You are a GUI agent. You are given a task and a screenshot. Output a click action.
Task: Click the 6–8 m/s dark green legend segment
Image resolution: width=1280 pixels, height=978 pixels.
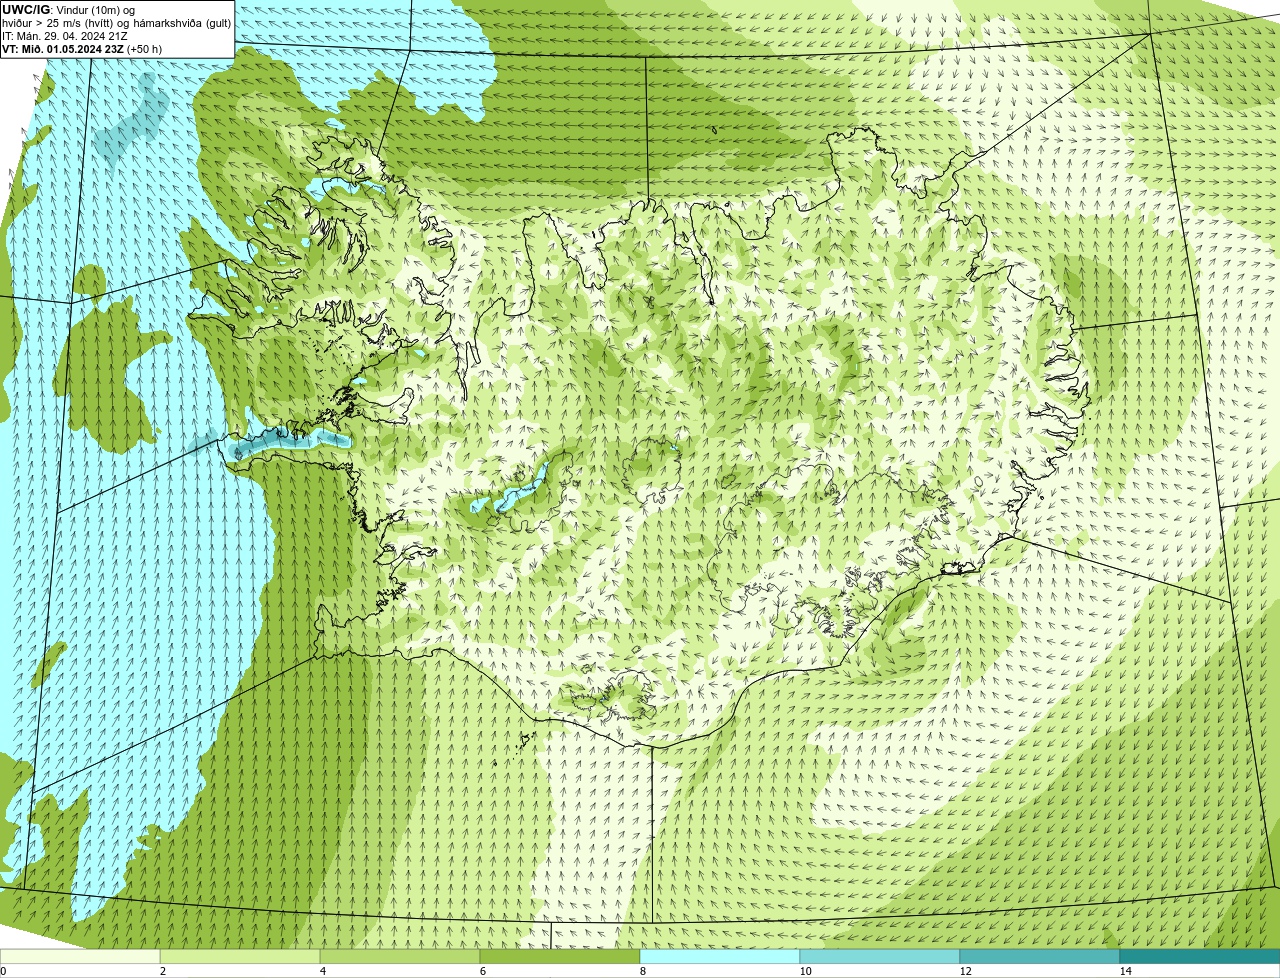tap(560, 956)
